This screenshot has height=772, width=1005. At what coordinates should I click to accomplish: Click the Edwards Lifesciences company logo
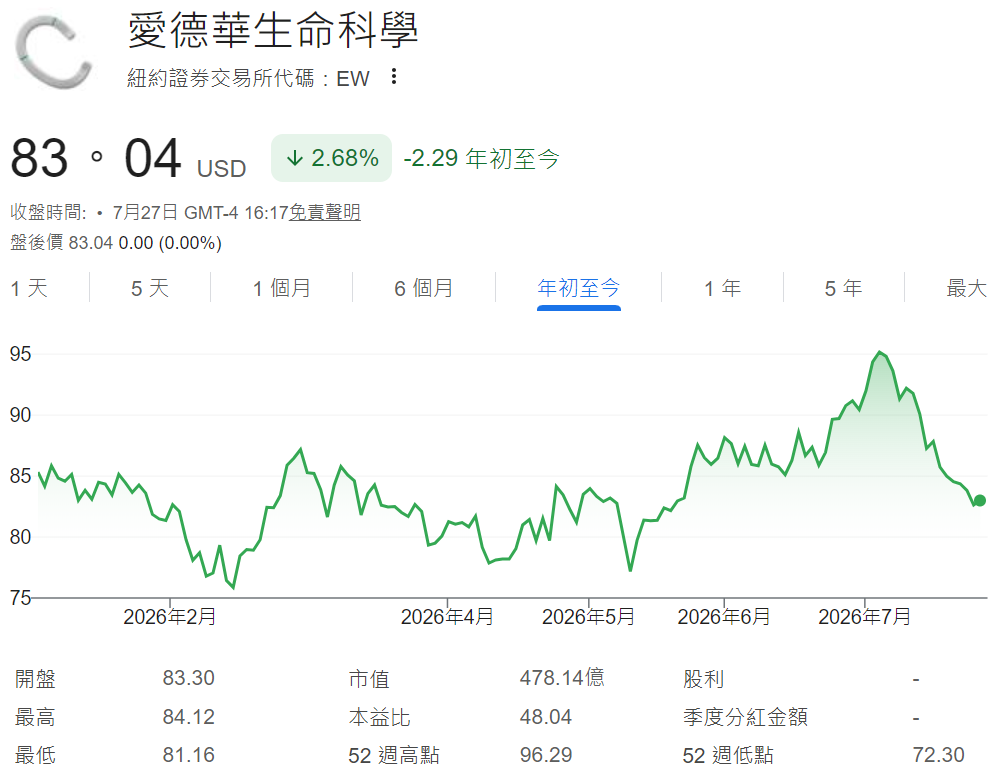tap(54, 52)
